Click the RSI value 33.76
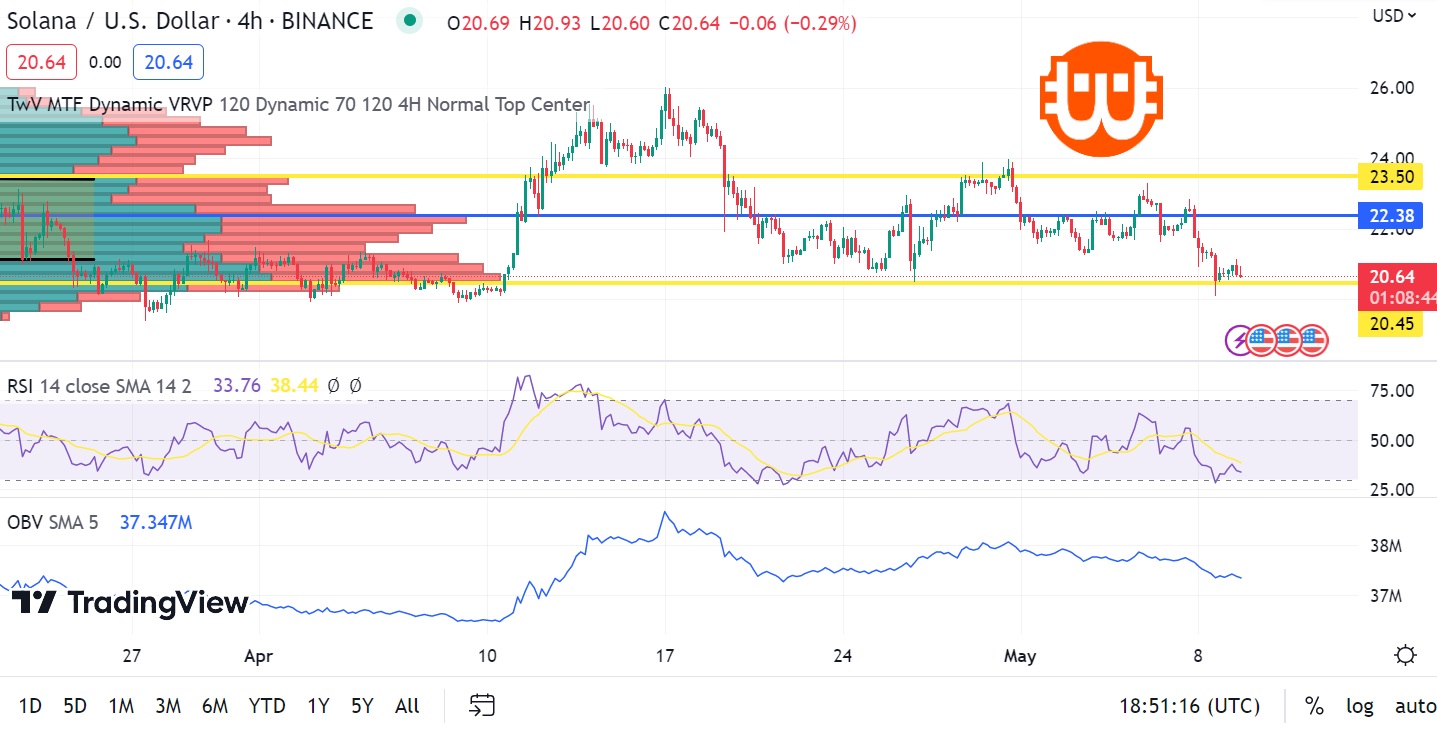The image size is (1437, 730). (236, 386)
